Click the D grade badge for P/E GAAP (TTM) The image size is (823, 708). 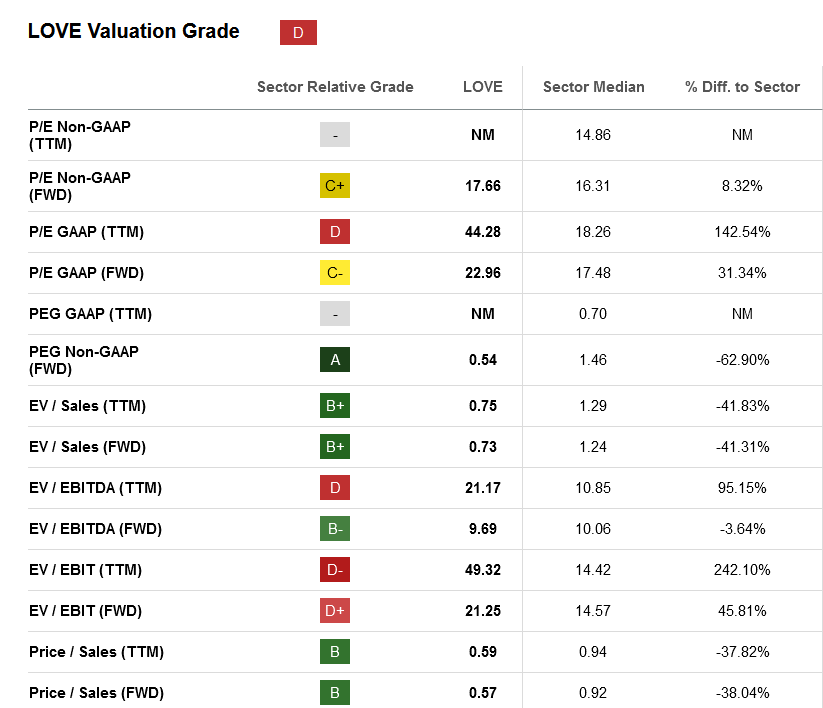[x=335, y=231]
